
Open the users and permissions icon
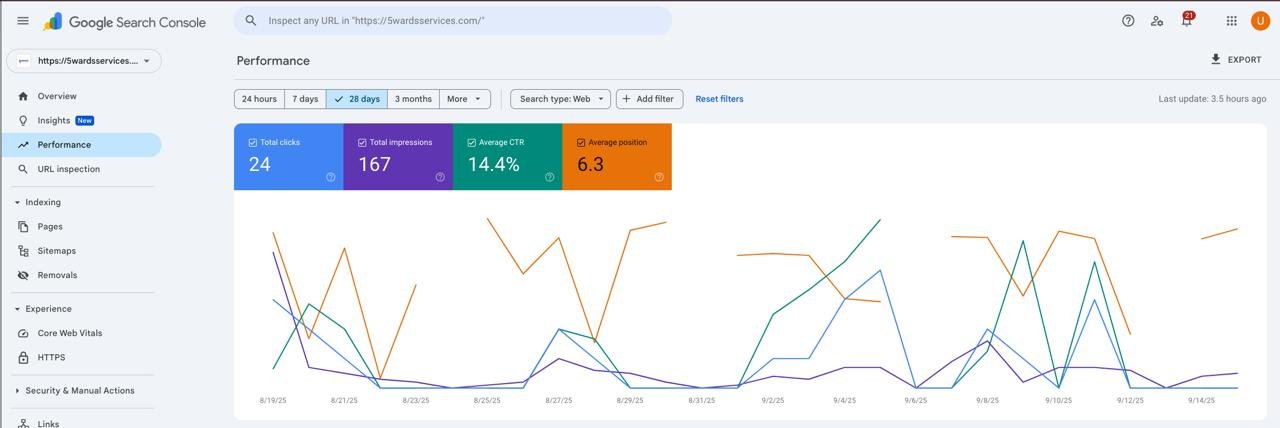[x=1157, y=21]
